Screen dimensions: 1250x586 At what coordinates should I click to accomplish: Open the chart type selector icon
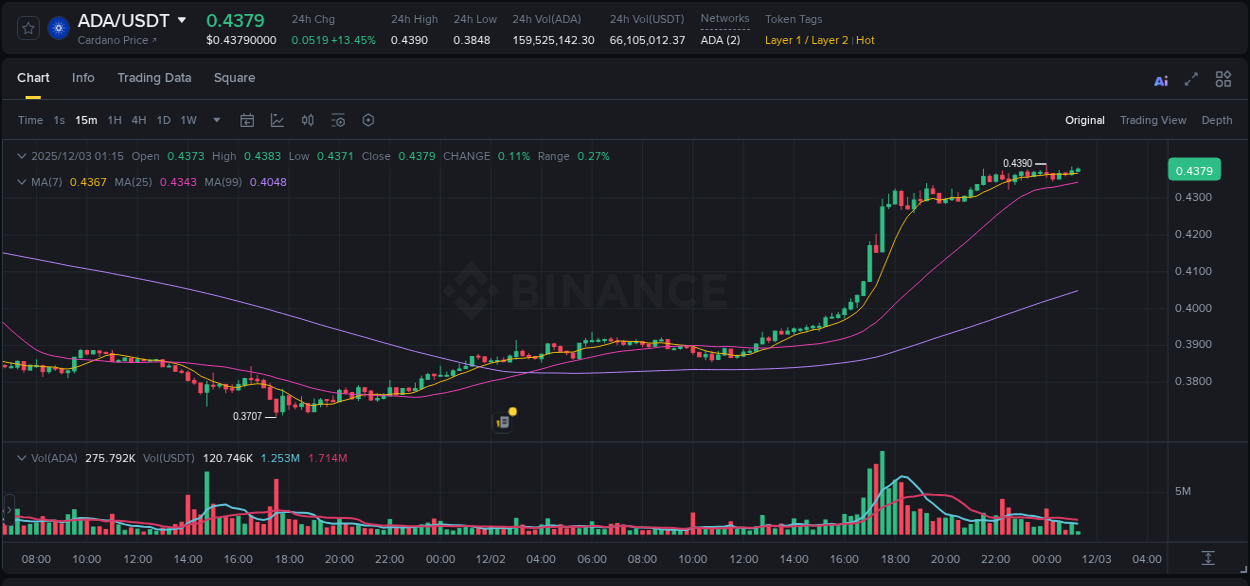[x=277, y=120]
